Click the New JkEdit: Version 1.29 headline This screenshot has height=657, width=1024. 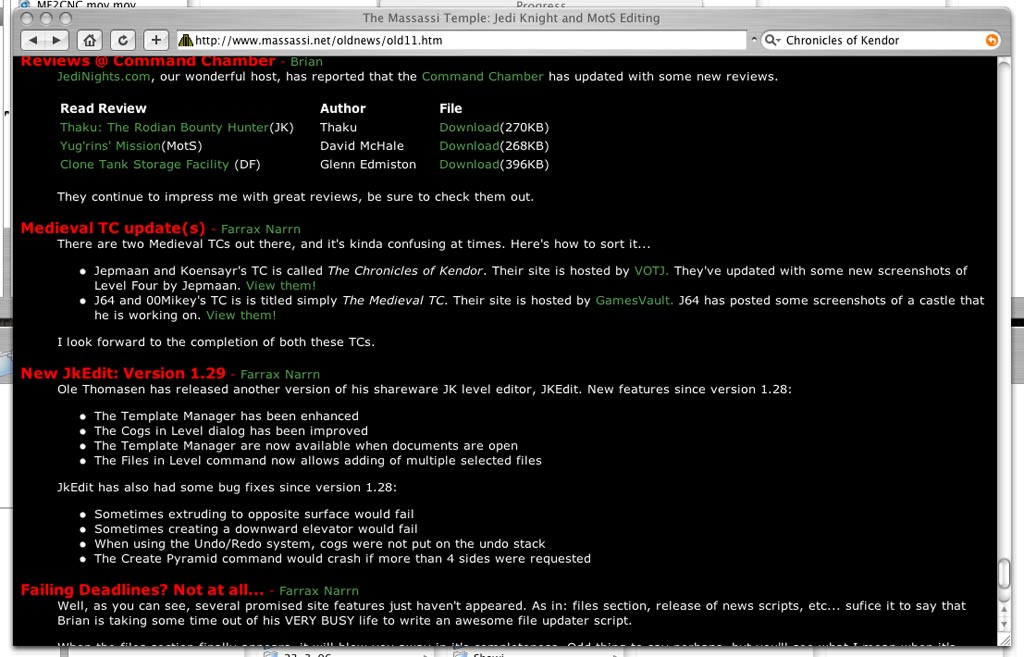point(123,373)
